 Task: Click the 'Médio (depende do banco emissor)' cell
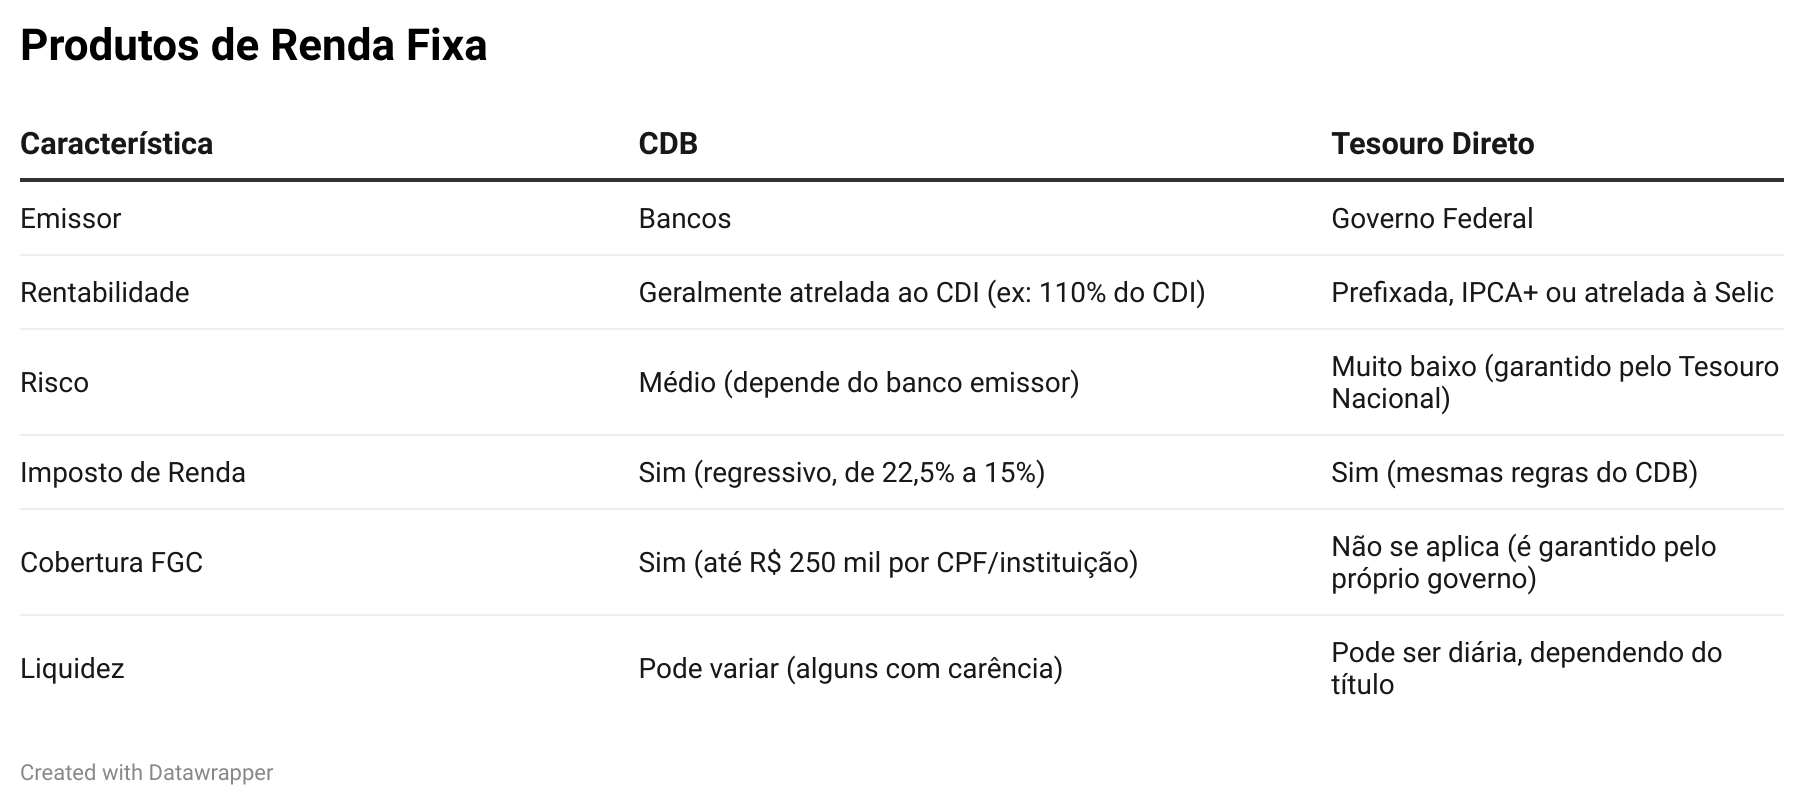[x=858, y=383]
